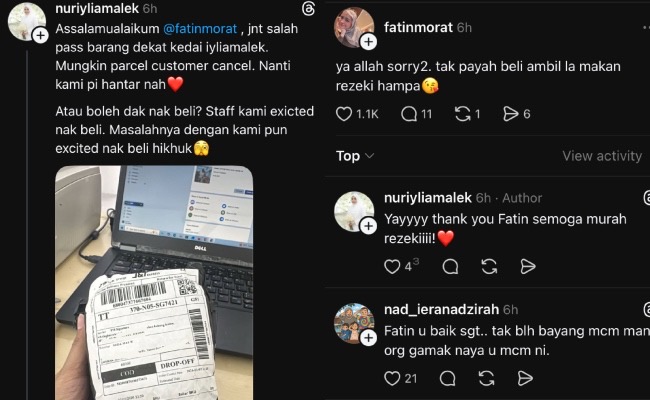Like nuriyliamalek's "Yayyyy thank you" reply
The height and width of the screenshot is (400, 650).
(x=392, y=267)
